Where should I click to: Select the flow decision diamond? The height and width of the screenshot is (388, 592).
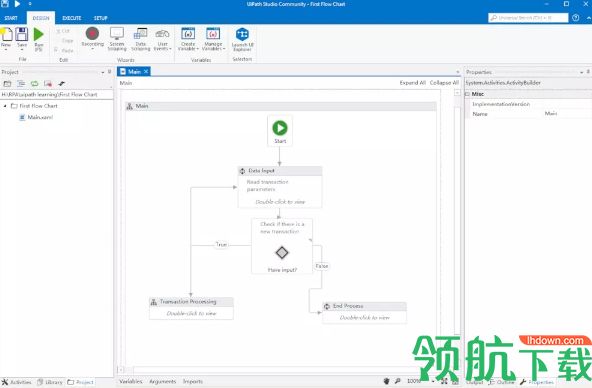(282, 253)
